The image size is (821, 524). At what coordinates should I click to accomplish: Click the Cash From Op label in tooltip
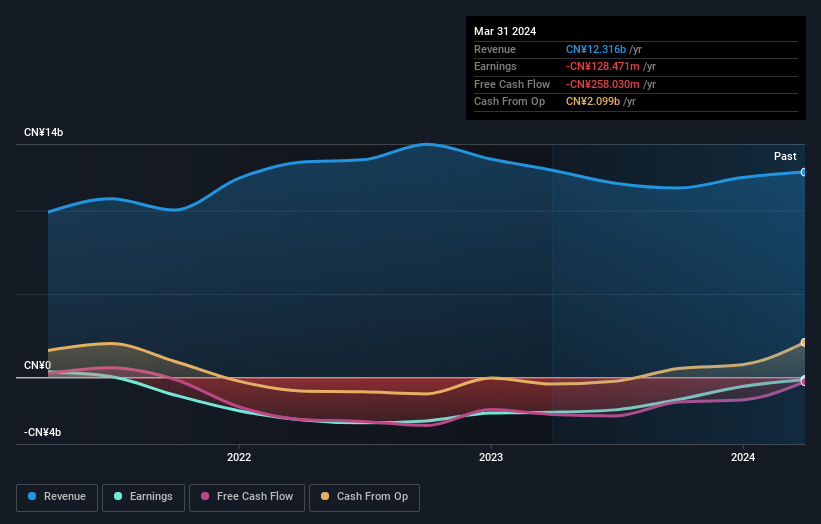509,102
